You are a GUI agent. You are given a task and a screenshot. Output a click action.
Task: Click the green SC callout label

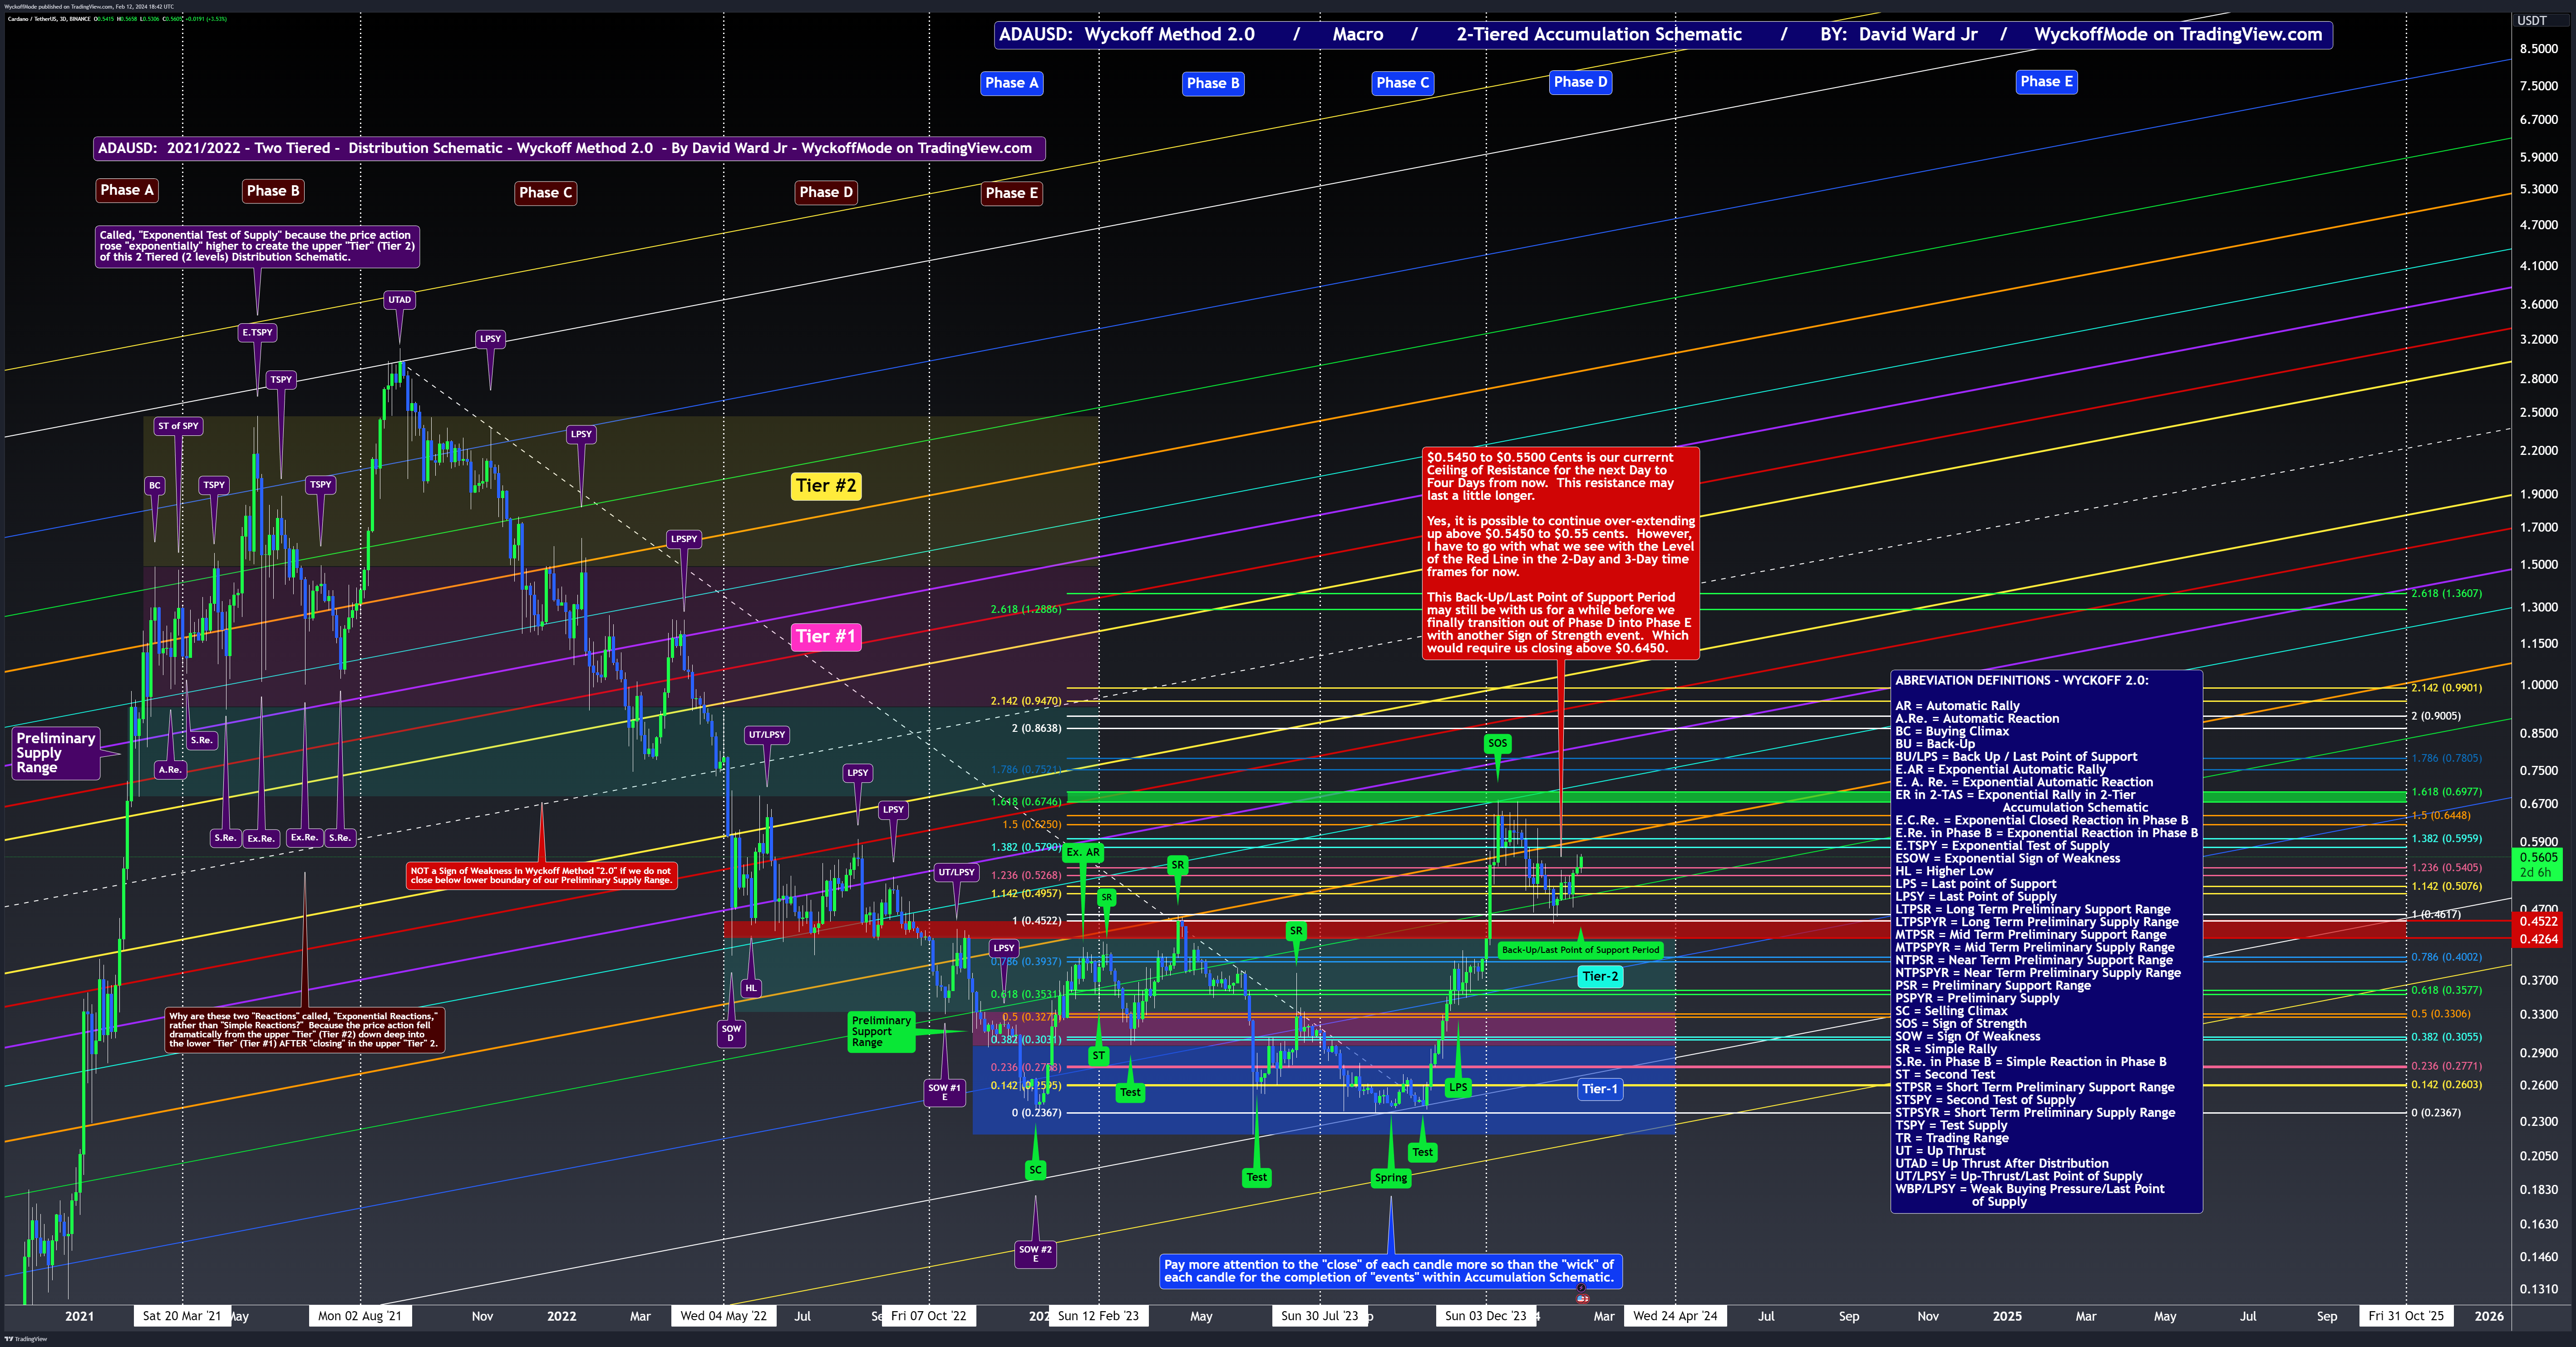(1035, 1170)
